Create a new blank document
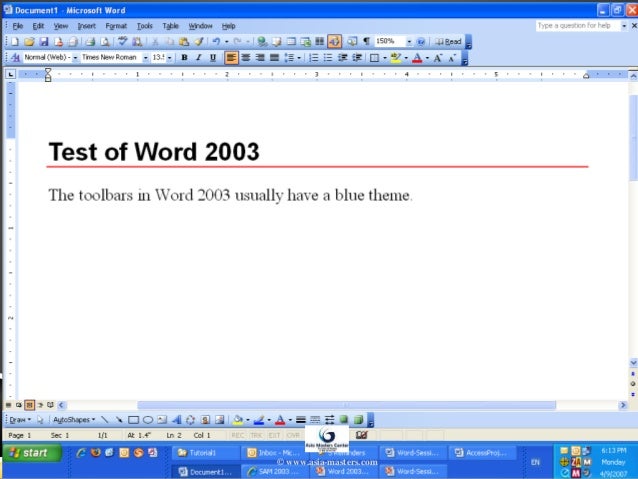This screenshot has height=479, width=638. pyautogui.click(x=14, y=42)
